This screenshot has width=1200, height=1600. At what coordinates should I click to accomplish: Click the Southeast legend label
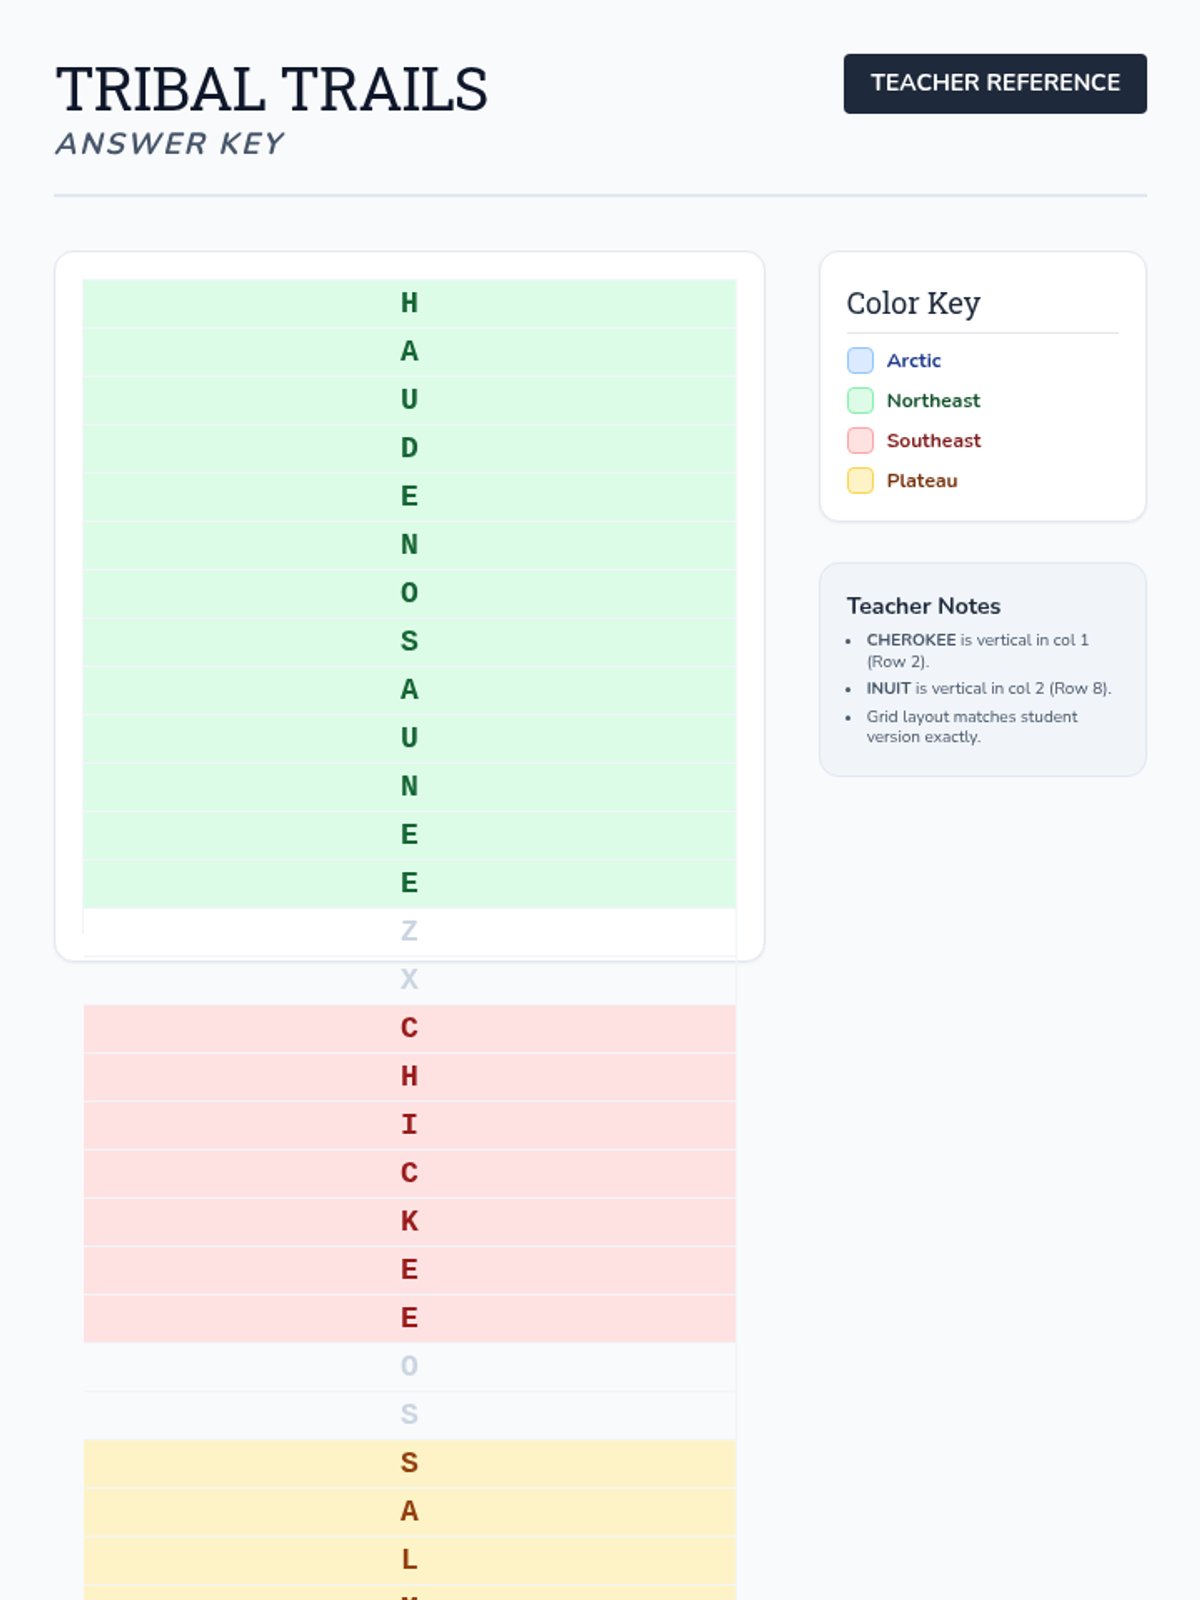tap(933, 441)
